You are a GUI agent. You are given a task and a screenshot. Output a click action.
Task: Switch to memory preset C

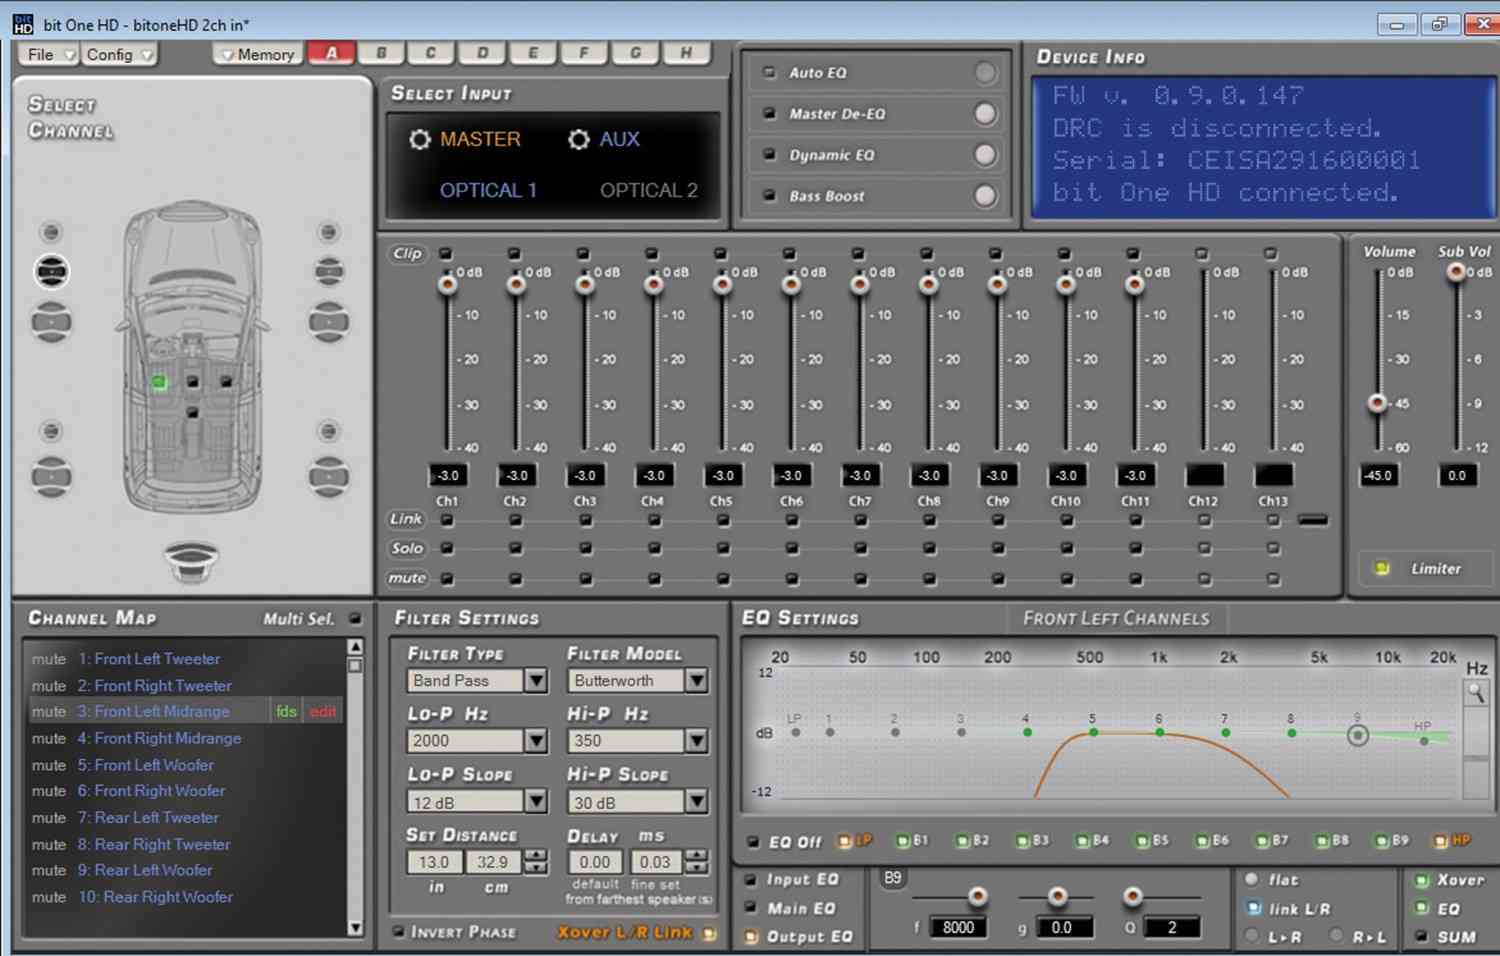[x=431, y=53]
